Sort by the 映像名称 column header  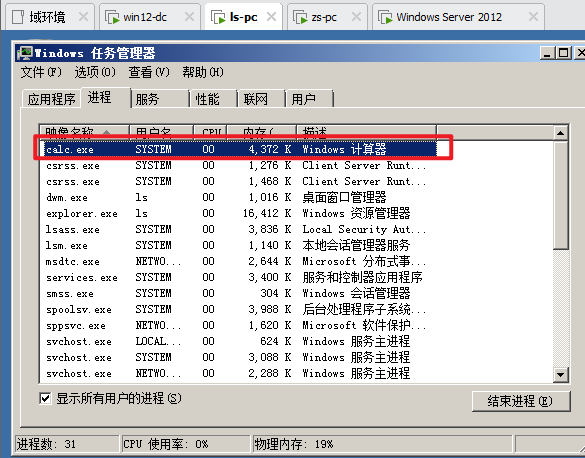(x=84, y=132)
